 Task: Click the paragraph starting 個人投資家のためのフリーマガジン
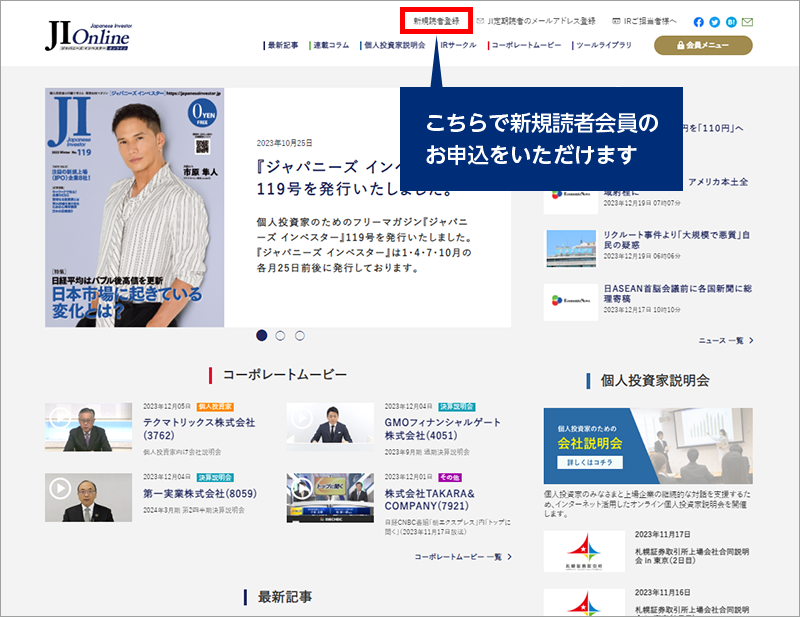(364, 245)
